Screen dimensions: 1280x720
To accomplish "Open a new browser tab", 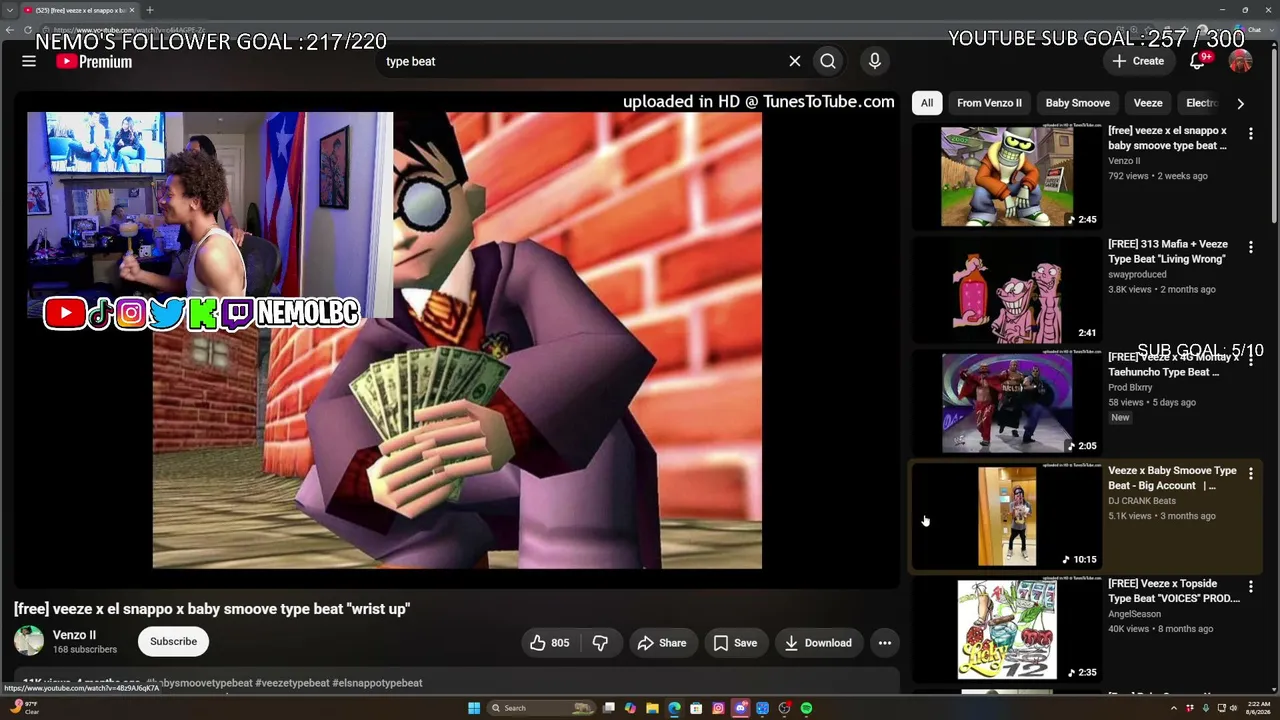I will (x=149, y=10).
